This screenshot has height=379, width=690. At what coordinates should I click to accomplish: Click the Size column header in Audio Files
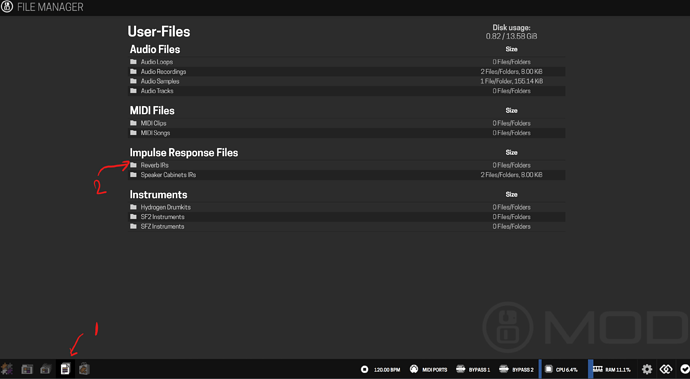click(511, 49)
